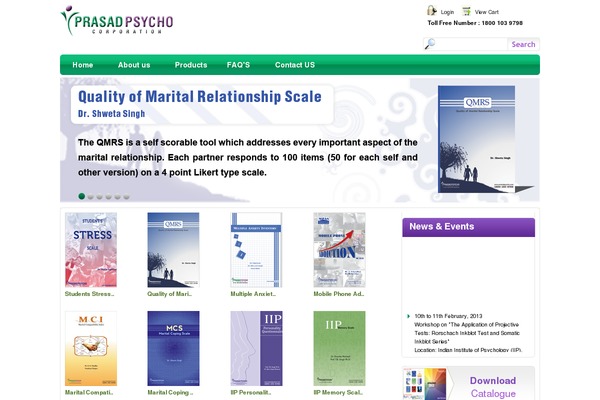Click the catalogue preview image
The width and height of the screenshot is (600, 400).
pyautogui.click(x=425, y=384)
